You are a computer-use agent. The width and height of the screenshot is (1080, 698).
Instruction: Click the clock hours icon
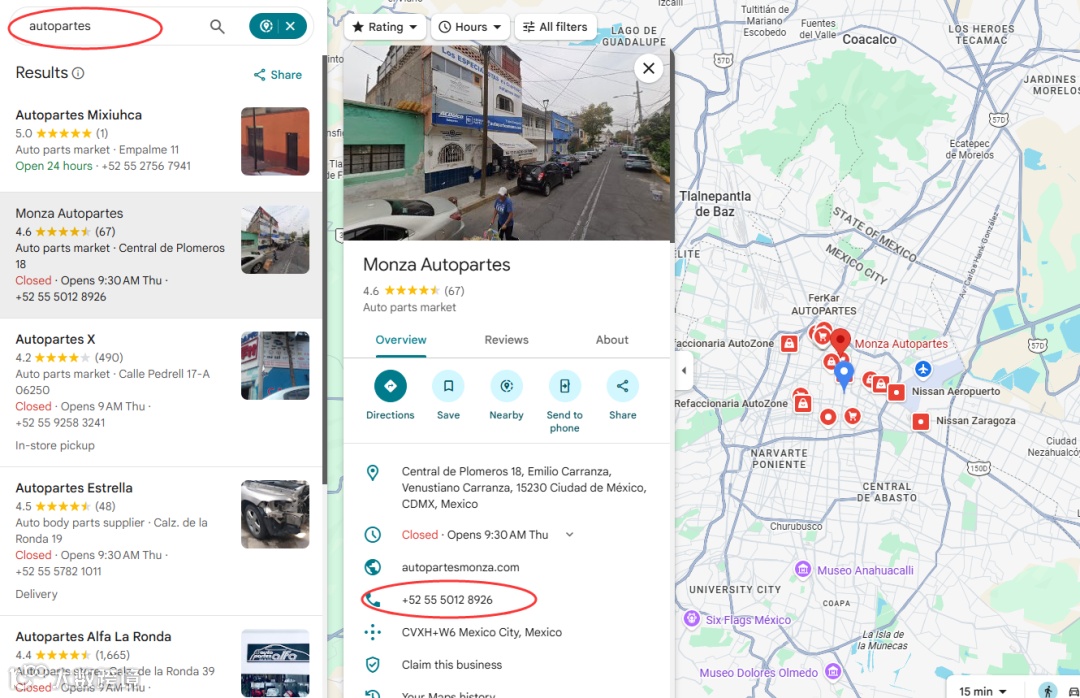[373, 535]
